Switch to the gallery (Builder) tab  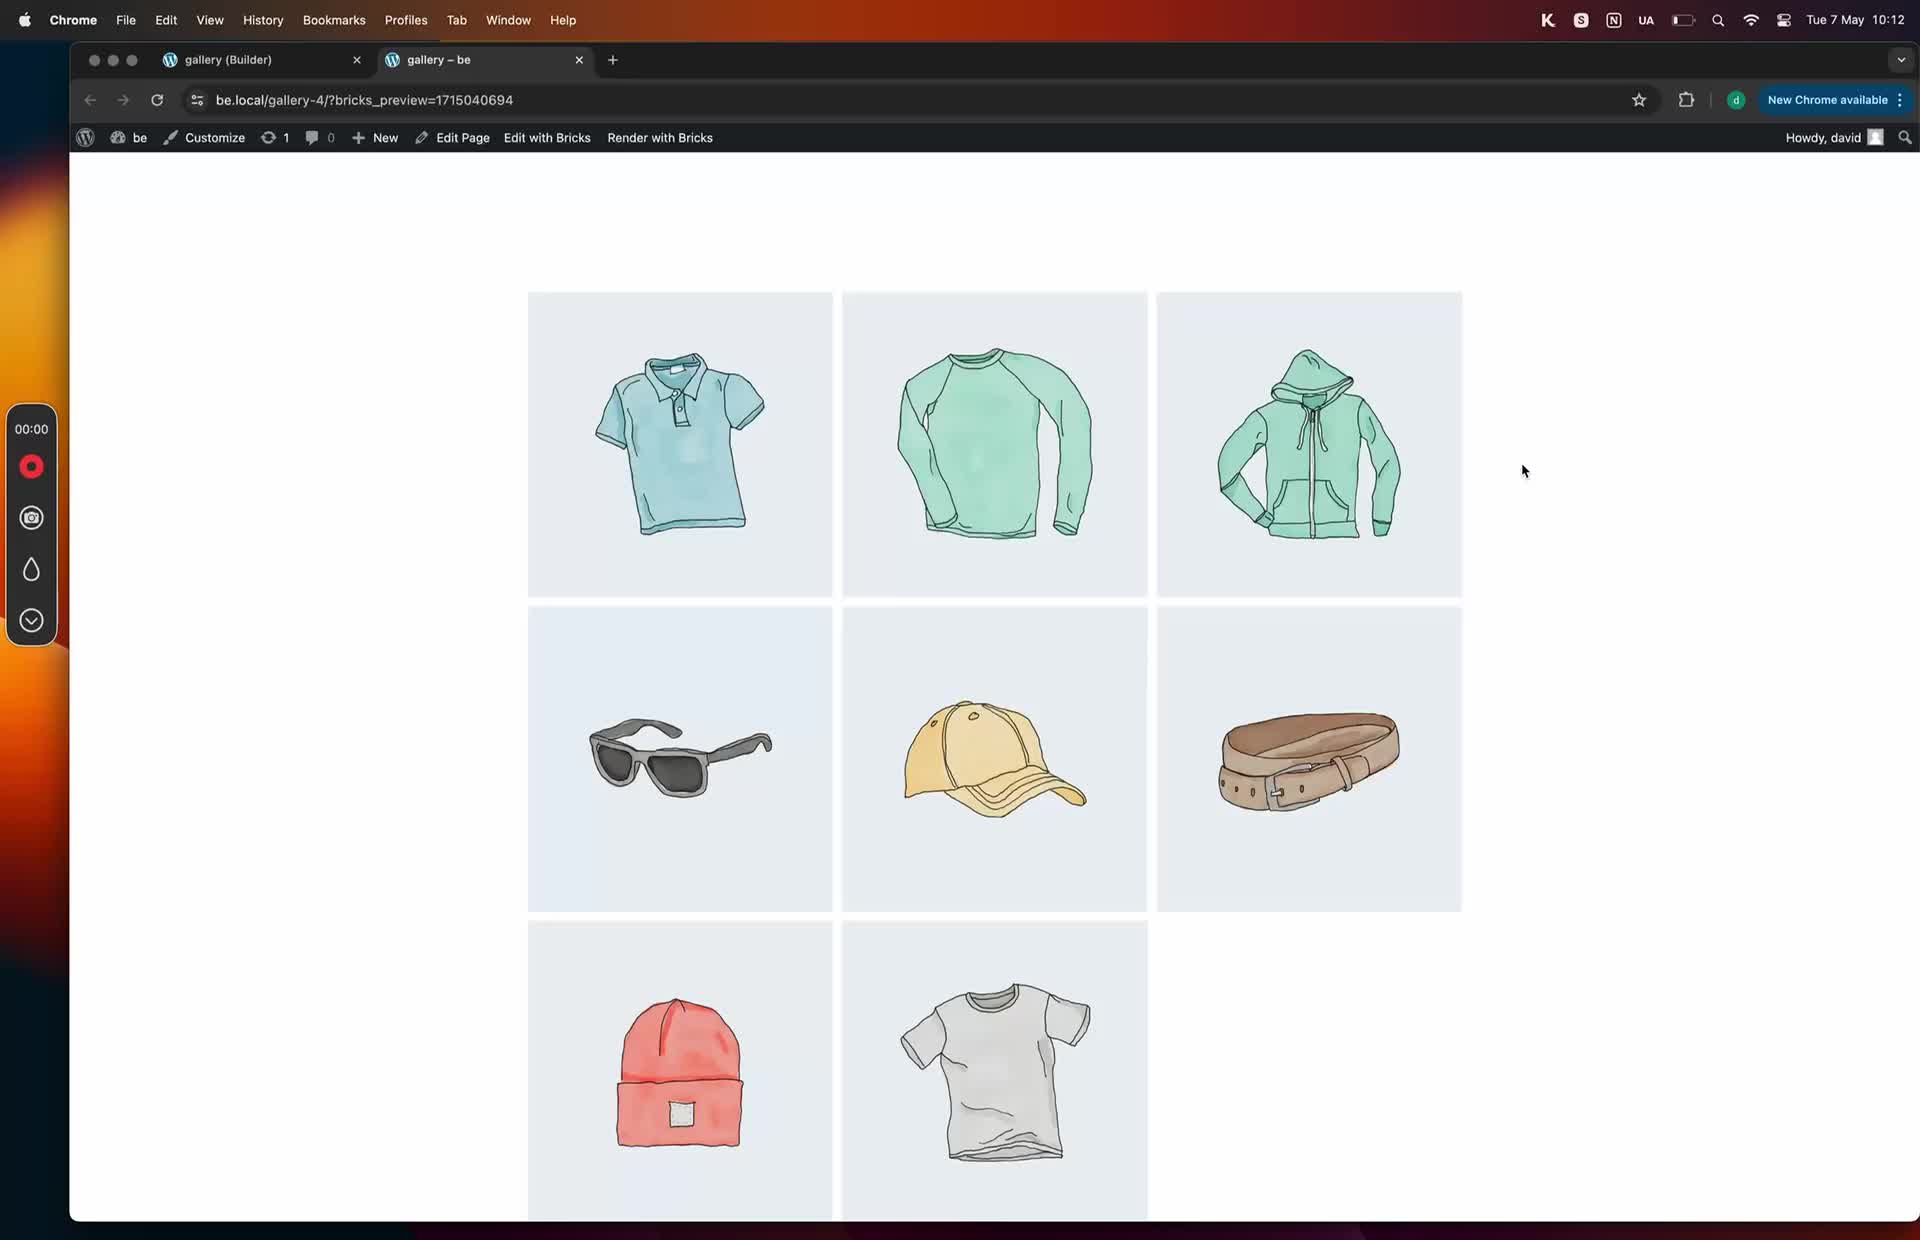(228, 60)
